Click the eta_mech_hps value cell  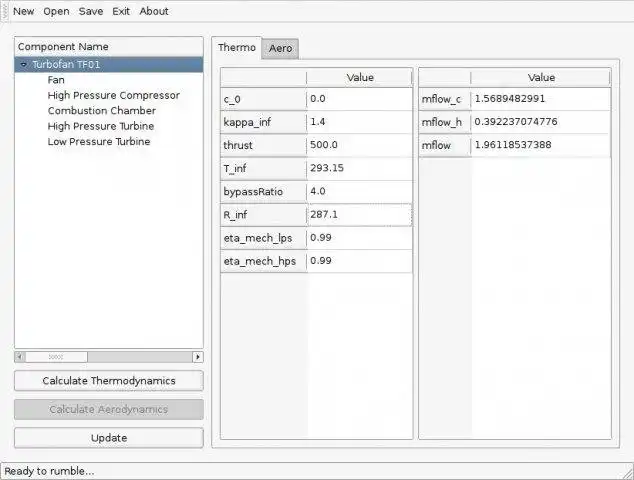click(x=359, y=261)
